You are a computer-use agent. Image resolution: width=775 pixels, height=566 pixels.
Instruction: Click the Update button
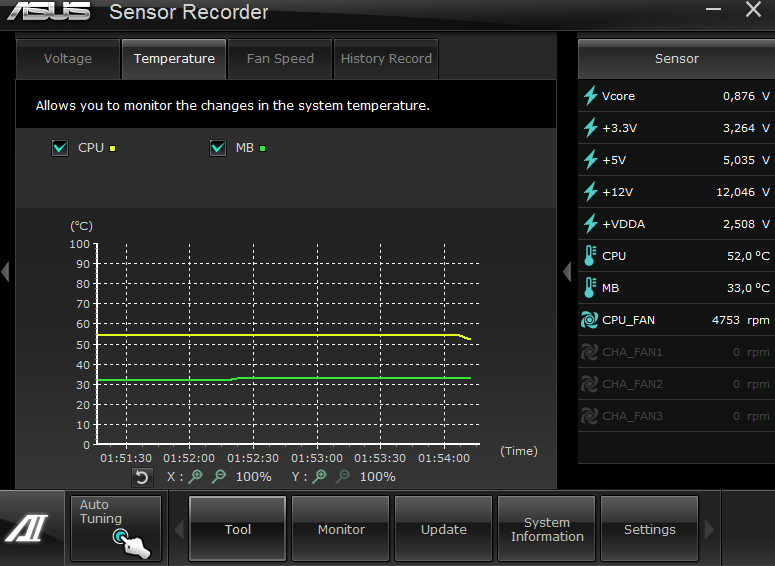pyautogui.click(x=444, y=529)
